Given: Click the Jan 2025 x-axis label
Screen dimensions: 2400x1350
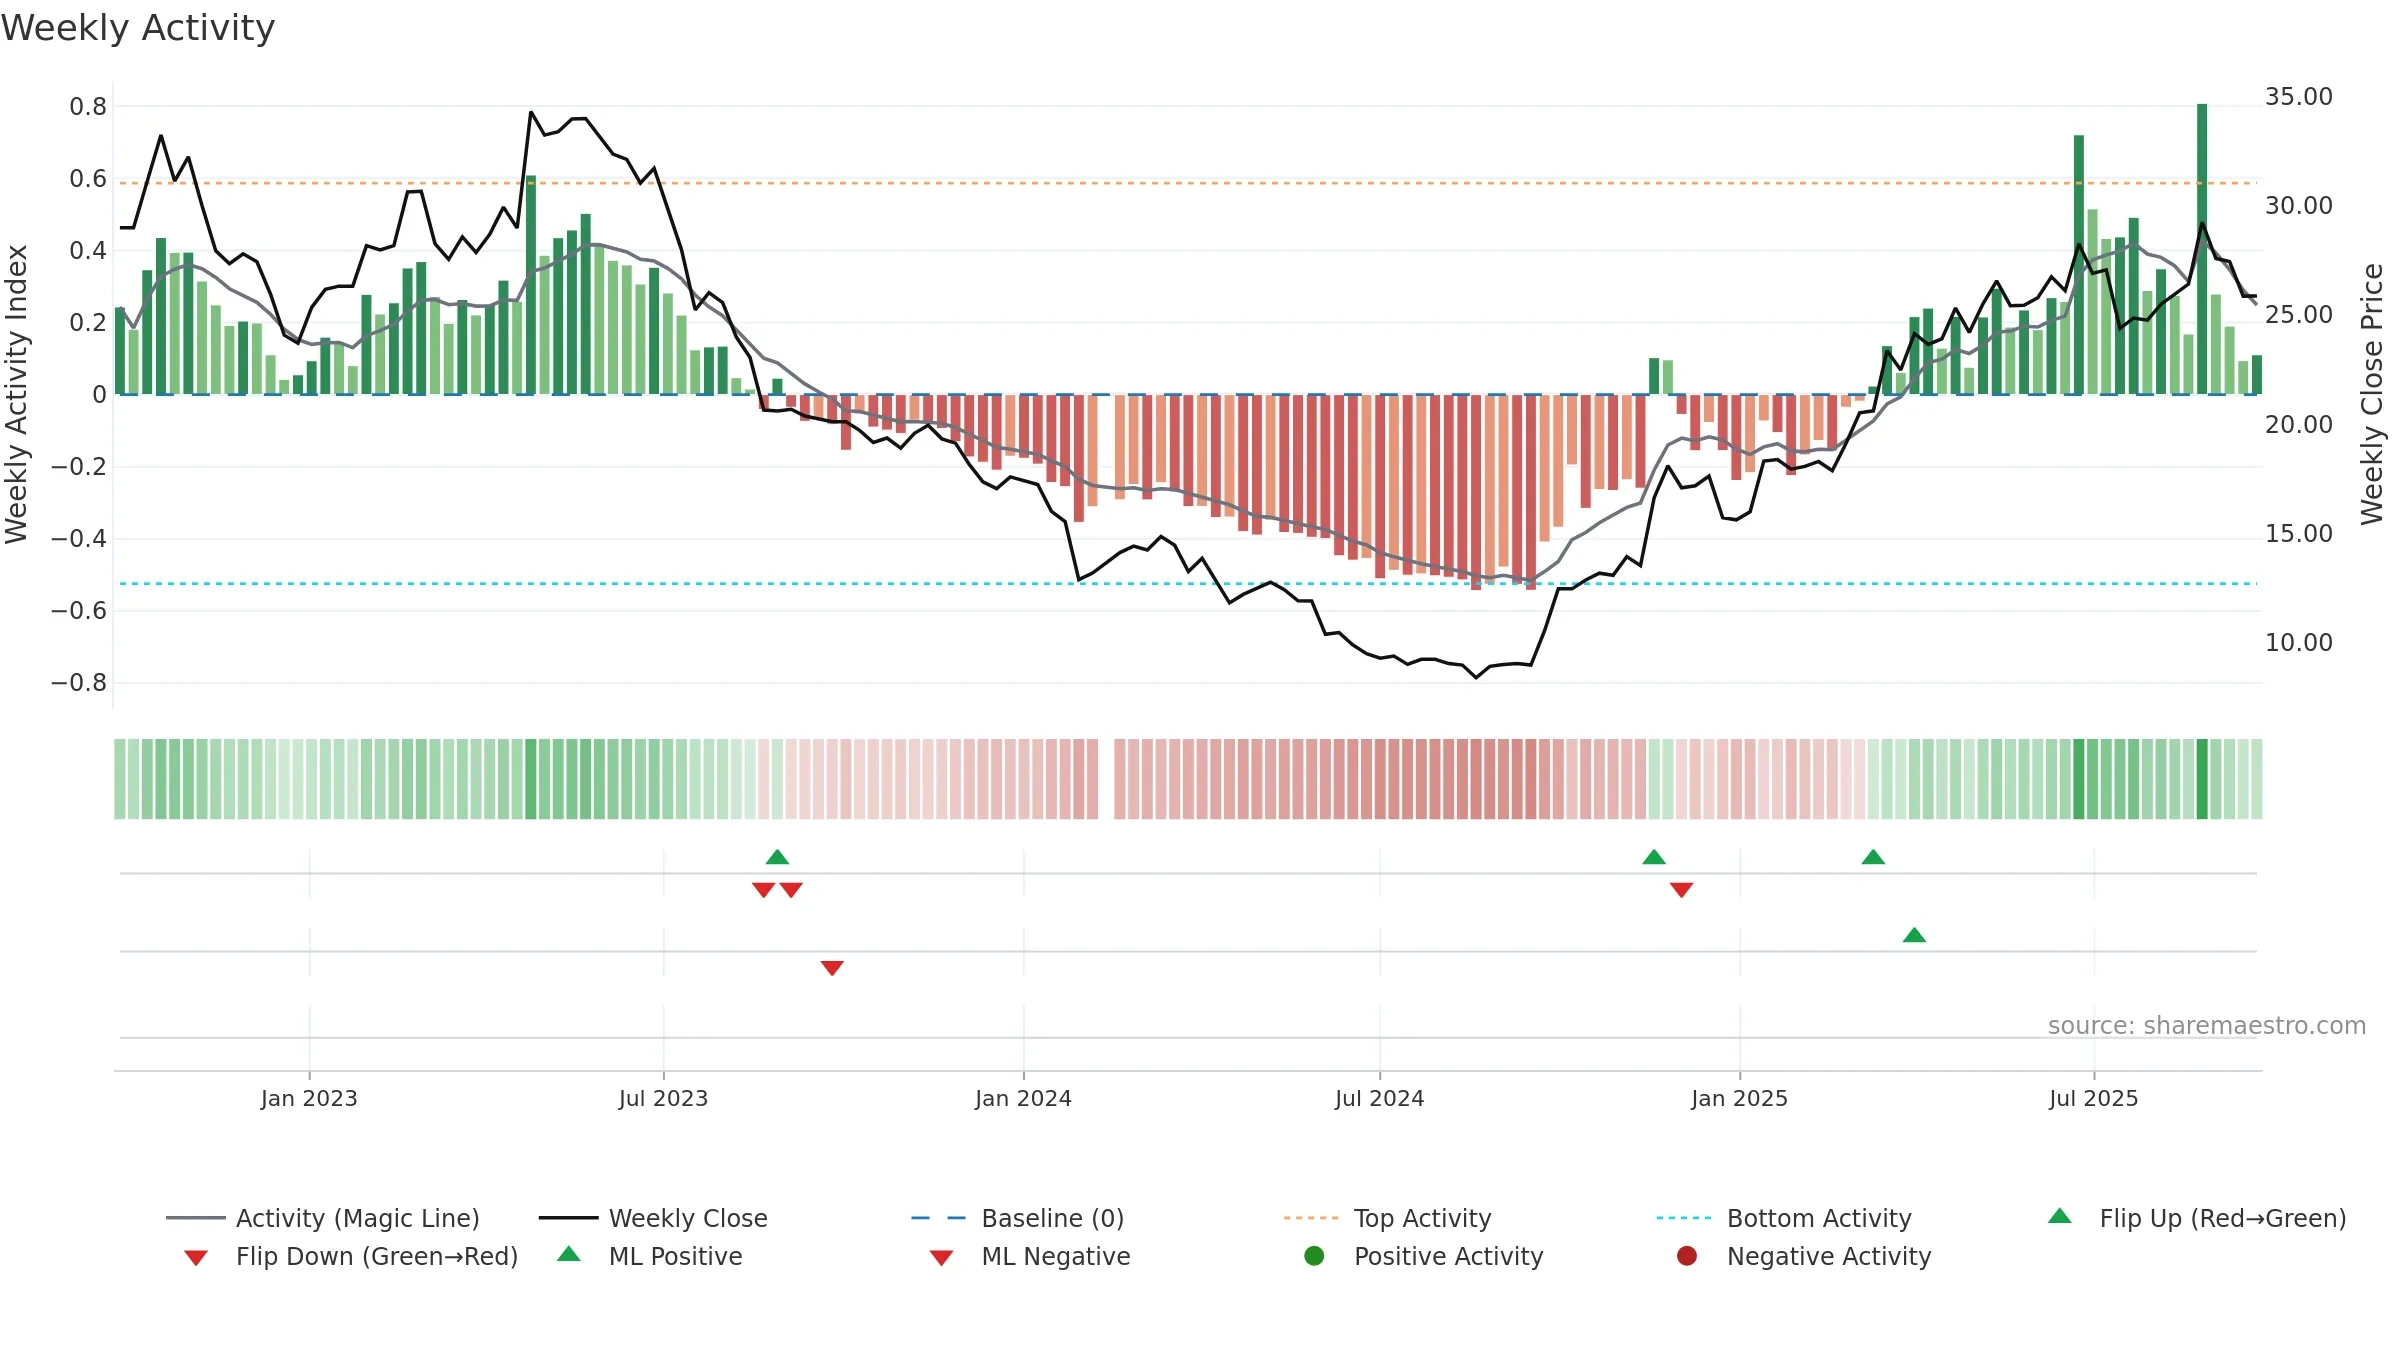Looking at the screenshot, I should tap(1739, 1098).
